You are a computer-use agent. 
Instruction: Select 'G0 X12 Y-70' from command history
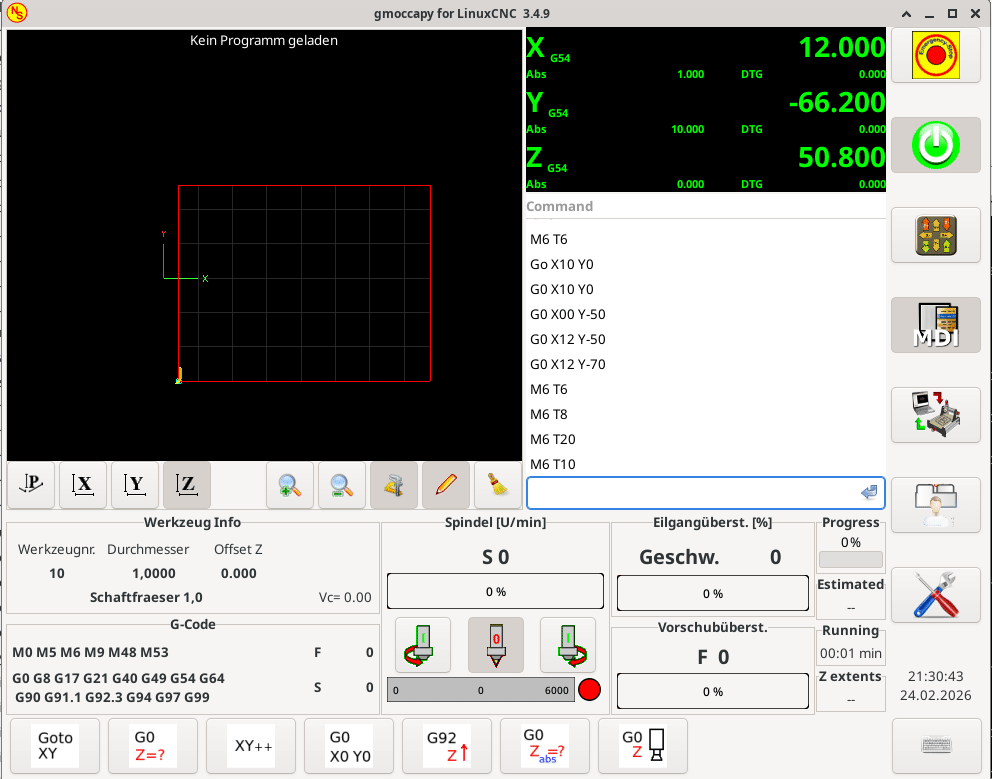click(568, 364)
